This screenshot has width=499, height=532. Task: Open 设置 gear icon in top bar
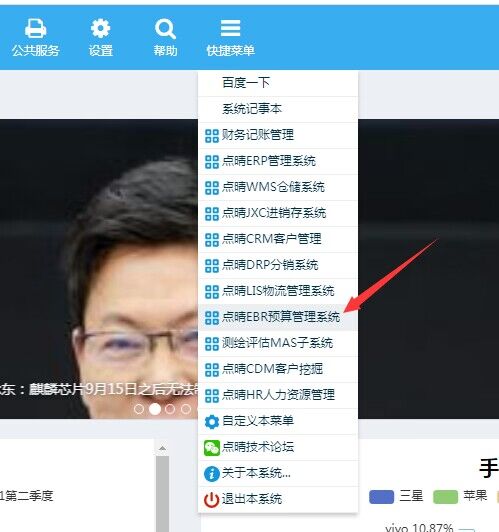coord(100,28)
